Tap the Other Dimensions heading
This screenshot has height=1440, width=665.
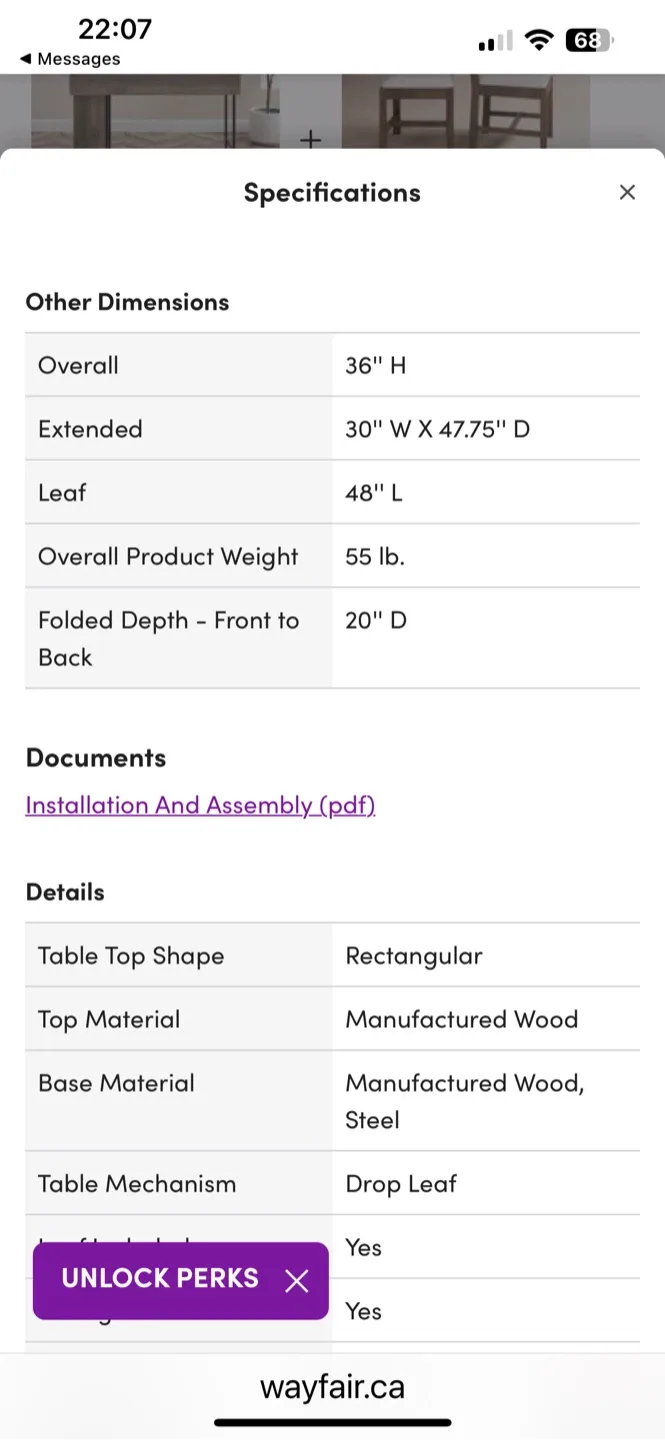click(x=127, y=302)
